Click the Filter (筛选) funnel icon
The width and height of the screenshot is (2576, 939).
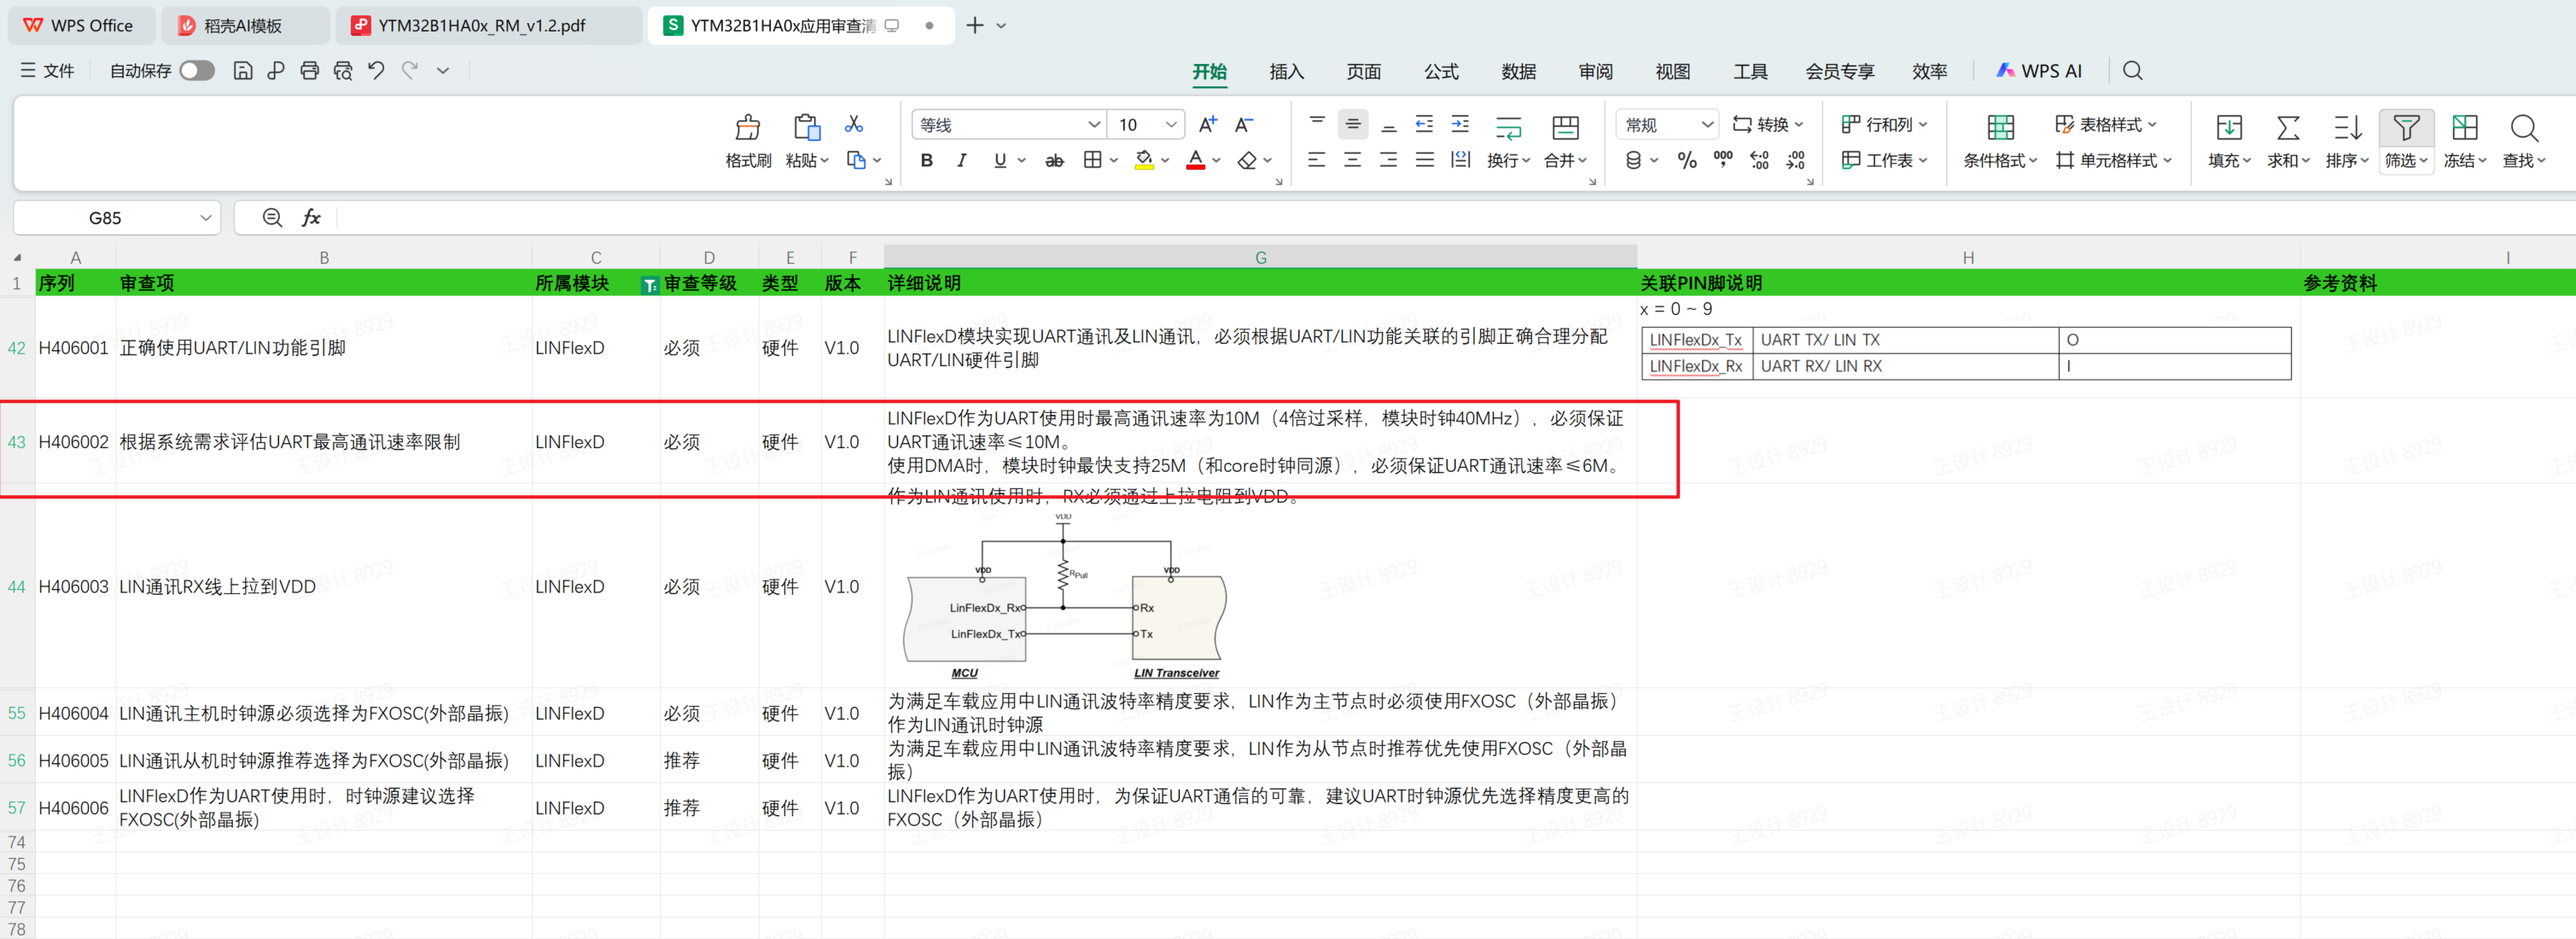tap(2406, 127)
